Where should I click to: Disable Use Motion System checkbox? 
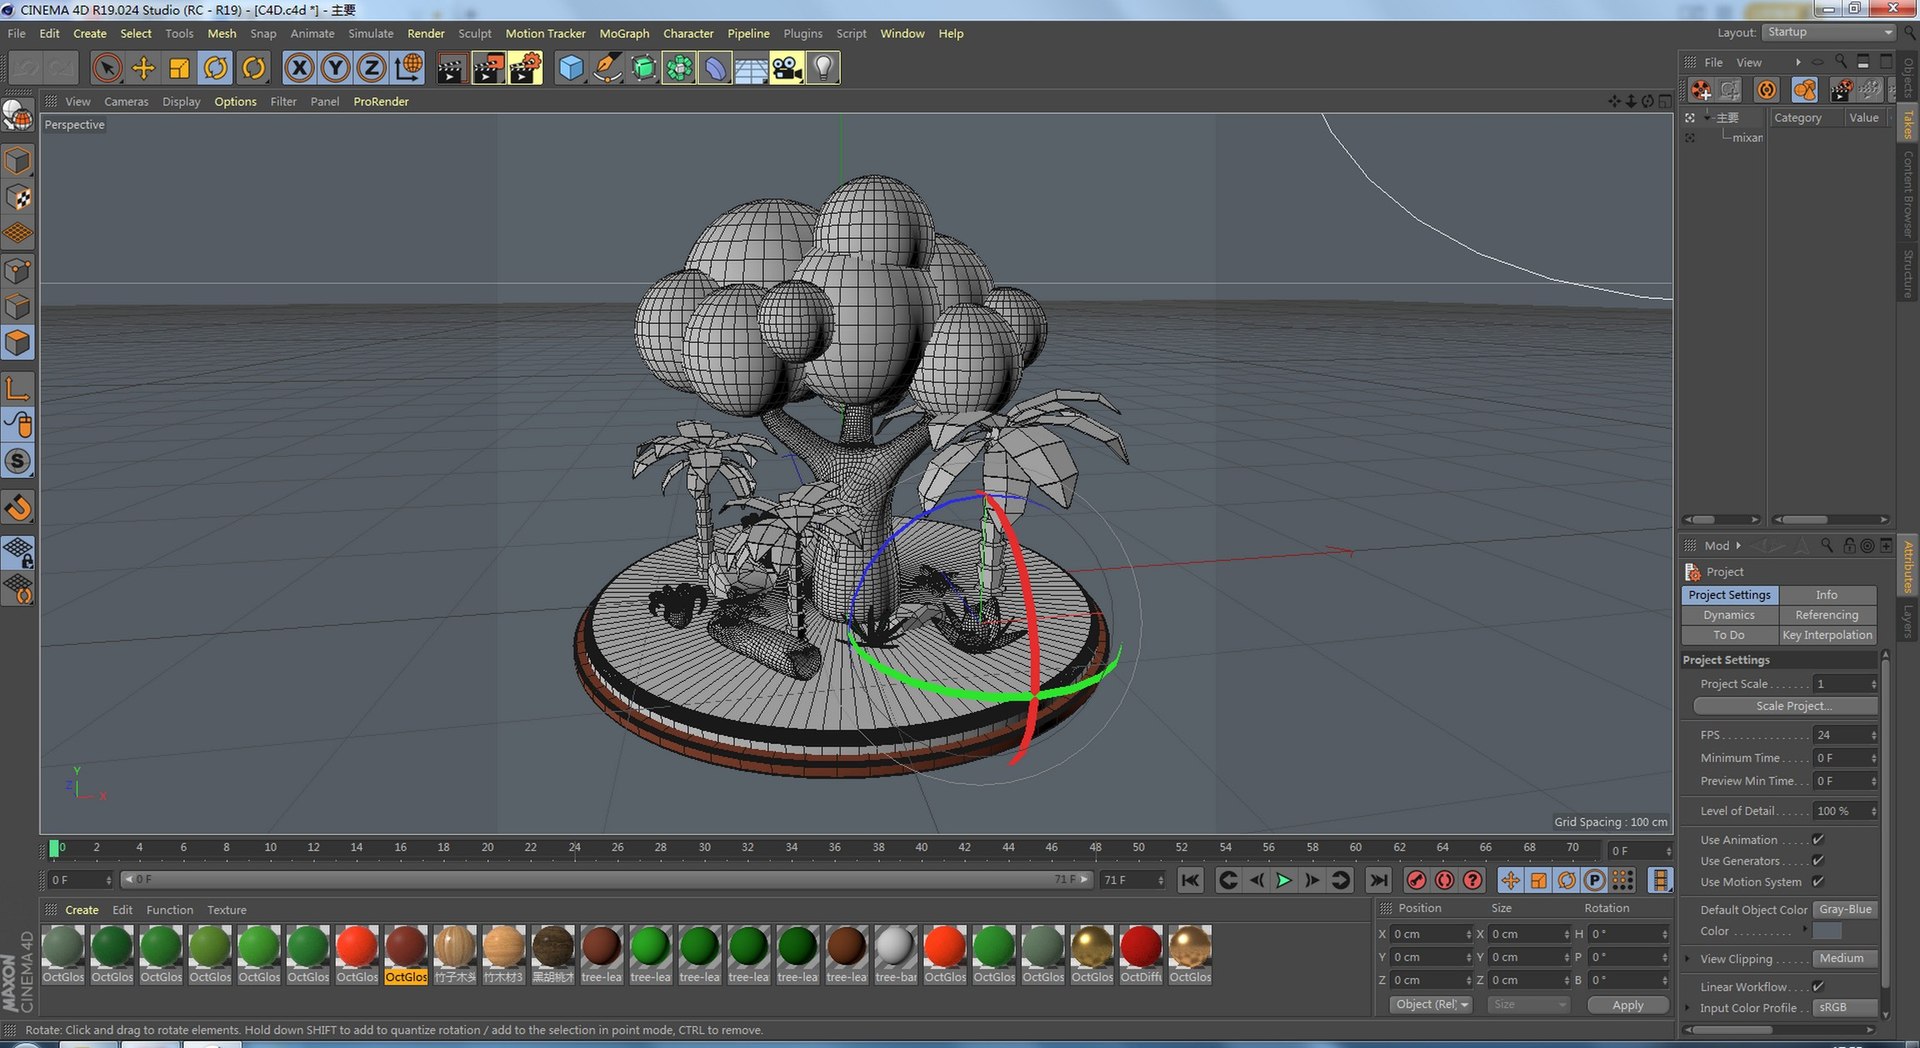(x=1818, y=882)
